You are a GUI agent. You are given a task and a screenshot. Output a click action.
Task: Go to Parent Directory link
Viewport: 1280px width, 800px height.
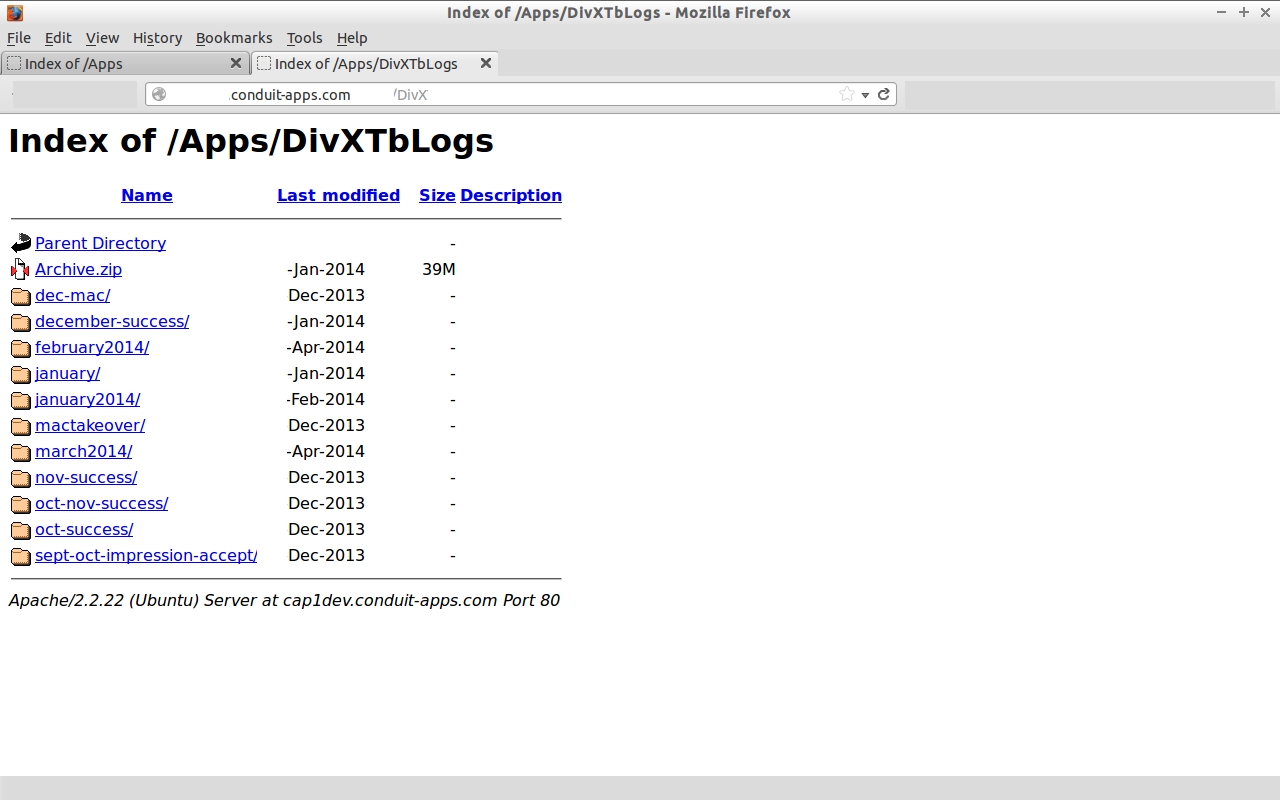click(x=100, y=243)
